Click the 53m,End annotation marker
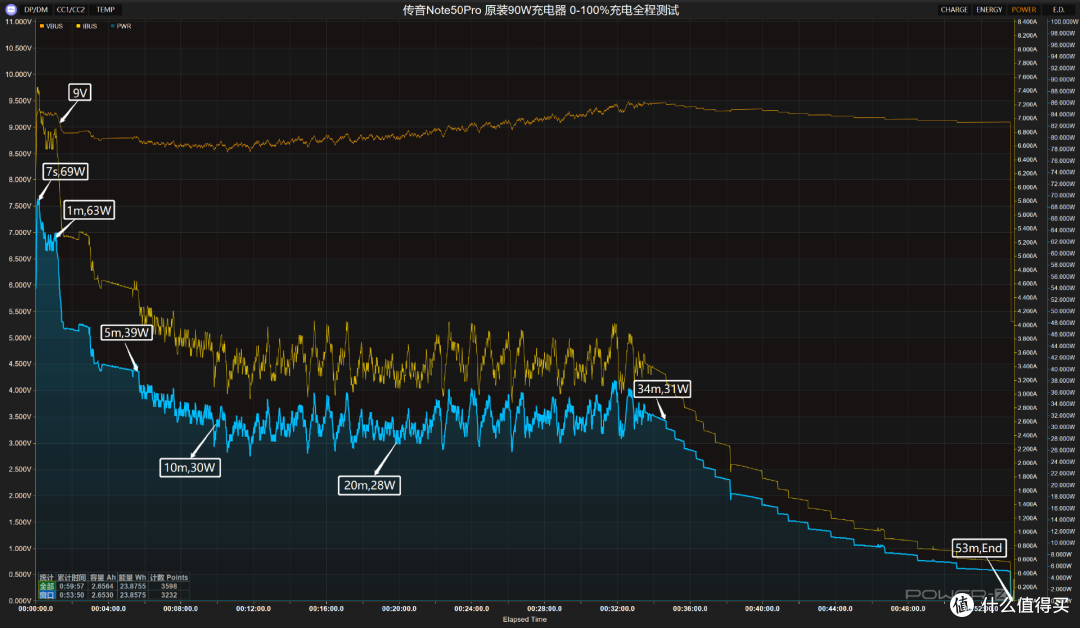 point(979,548)
